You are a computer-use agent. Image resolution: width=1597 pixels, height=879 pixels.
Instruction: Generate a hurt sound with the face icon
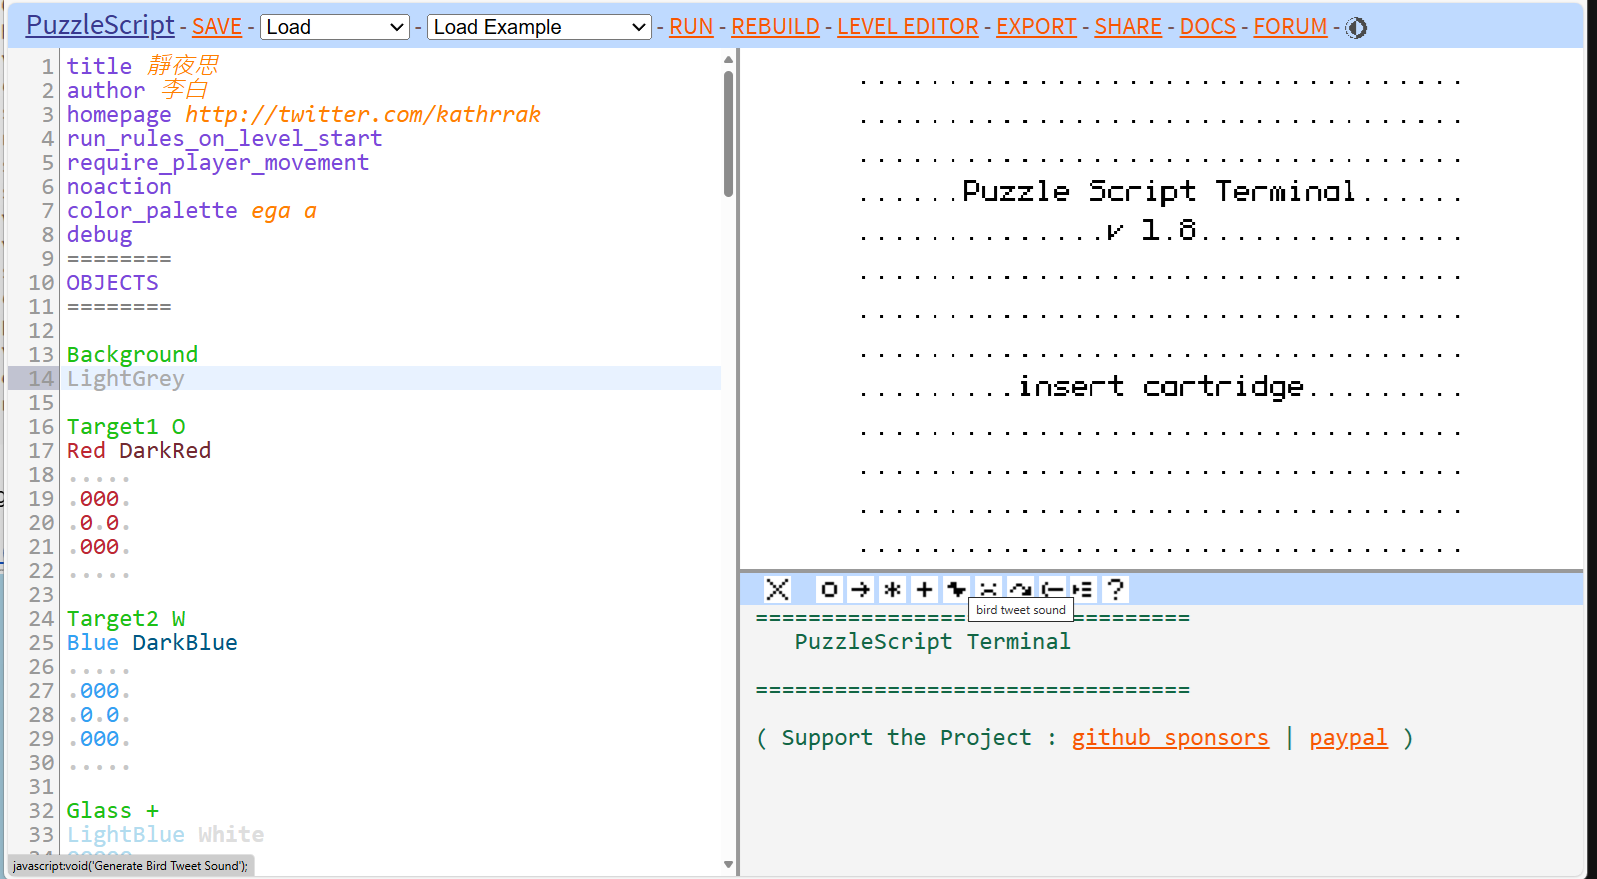[989, 589]
